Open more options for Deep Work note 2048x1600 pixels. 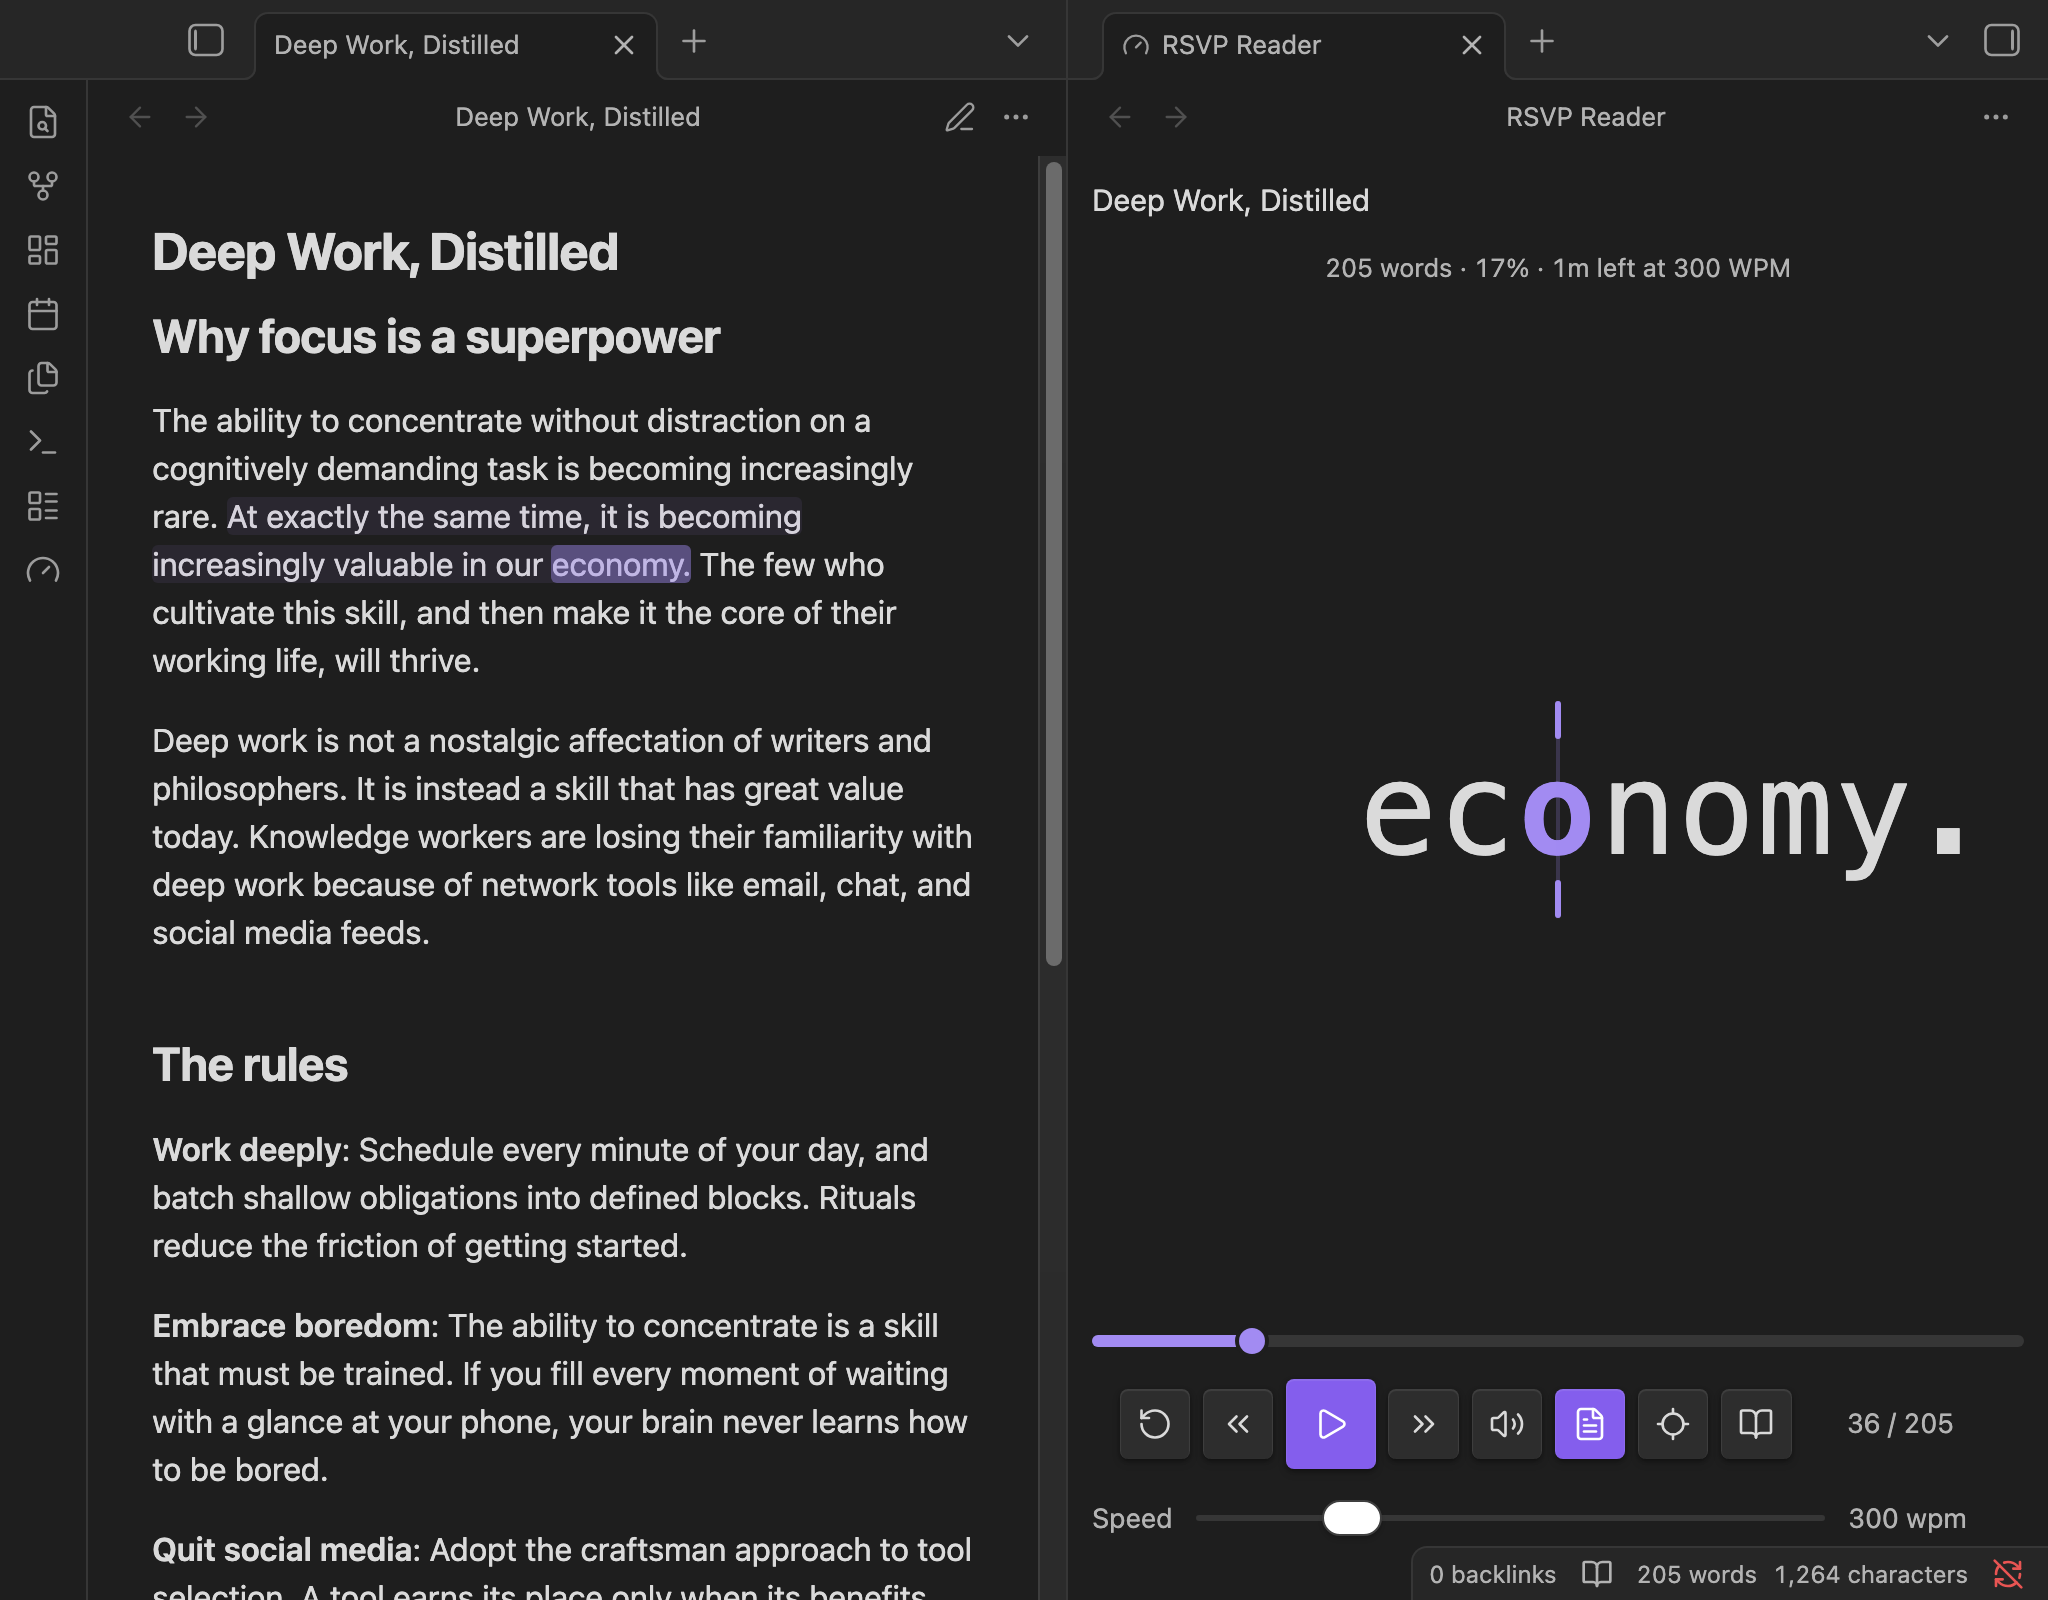(1016, 117)
